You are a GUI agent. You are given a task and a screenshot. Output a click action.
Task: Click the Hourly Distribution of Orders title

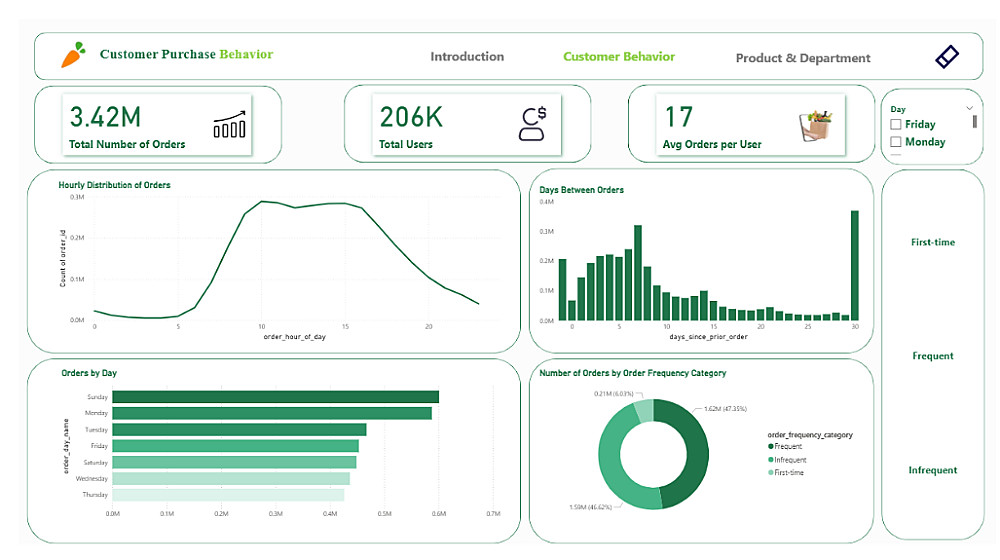pos(114,185)
